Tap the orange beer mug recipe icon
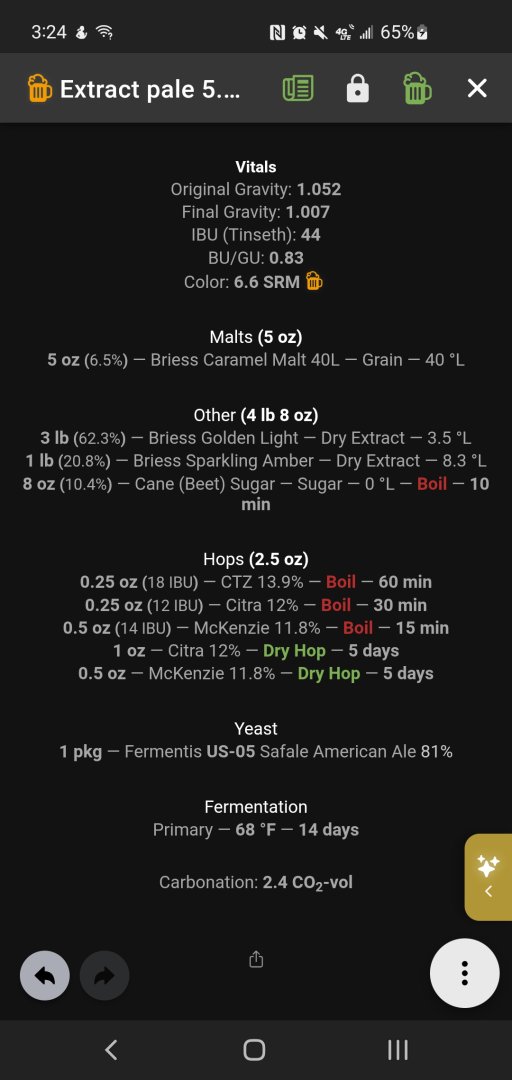 point(39,89)
